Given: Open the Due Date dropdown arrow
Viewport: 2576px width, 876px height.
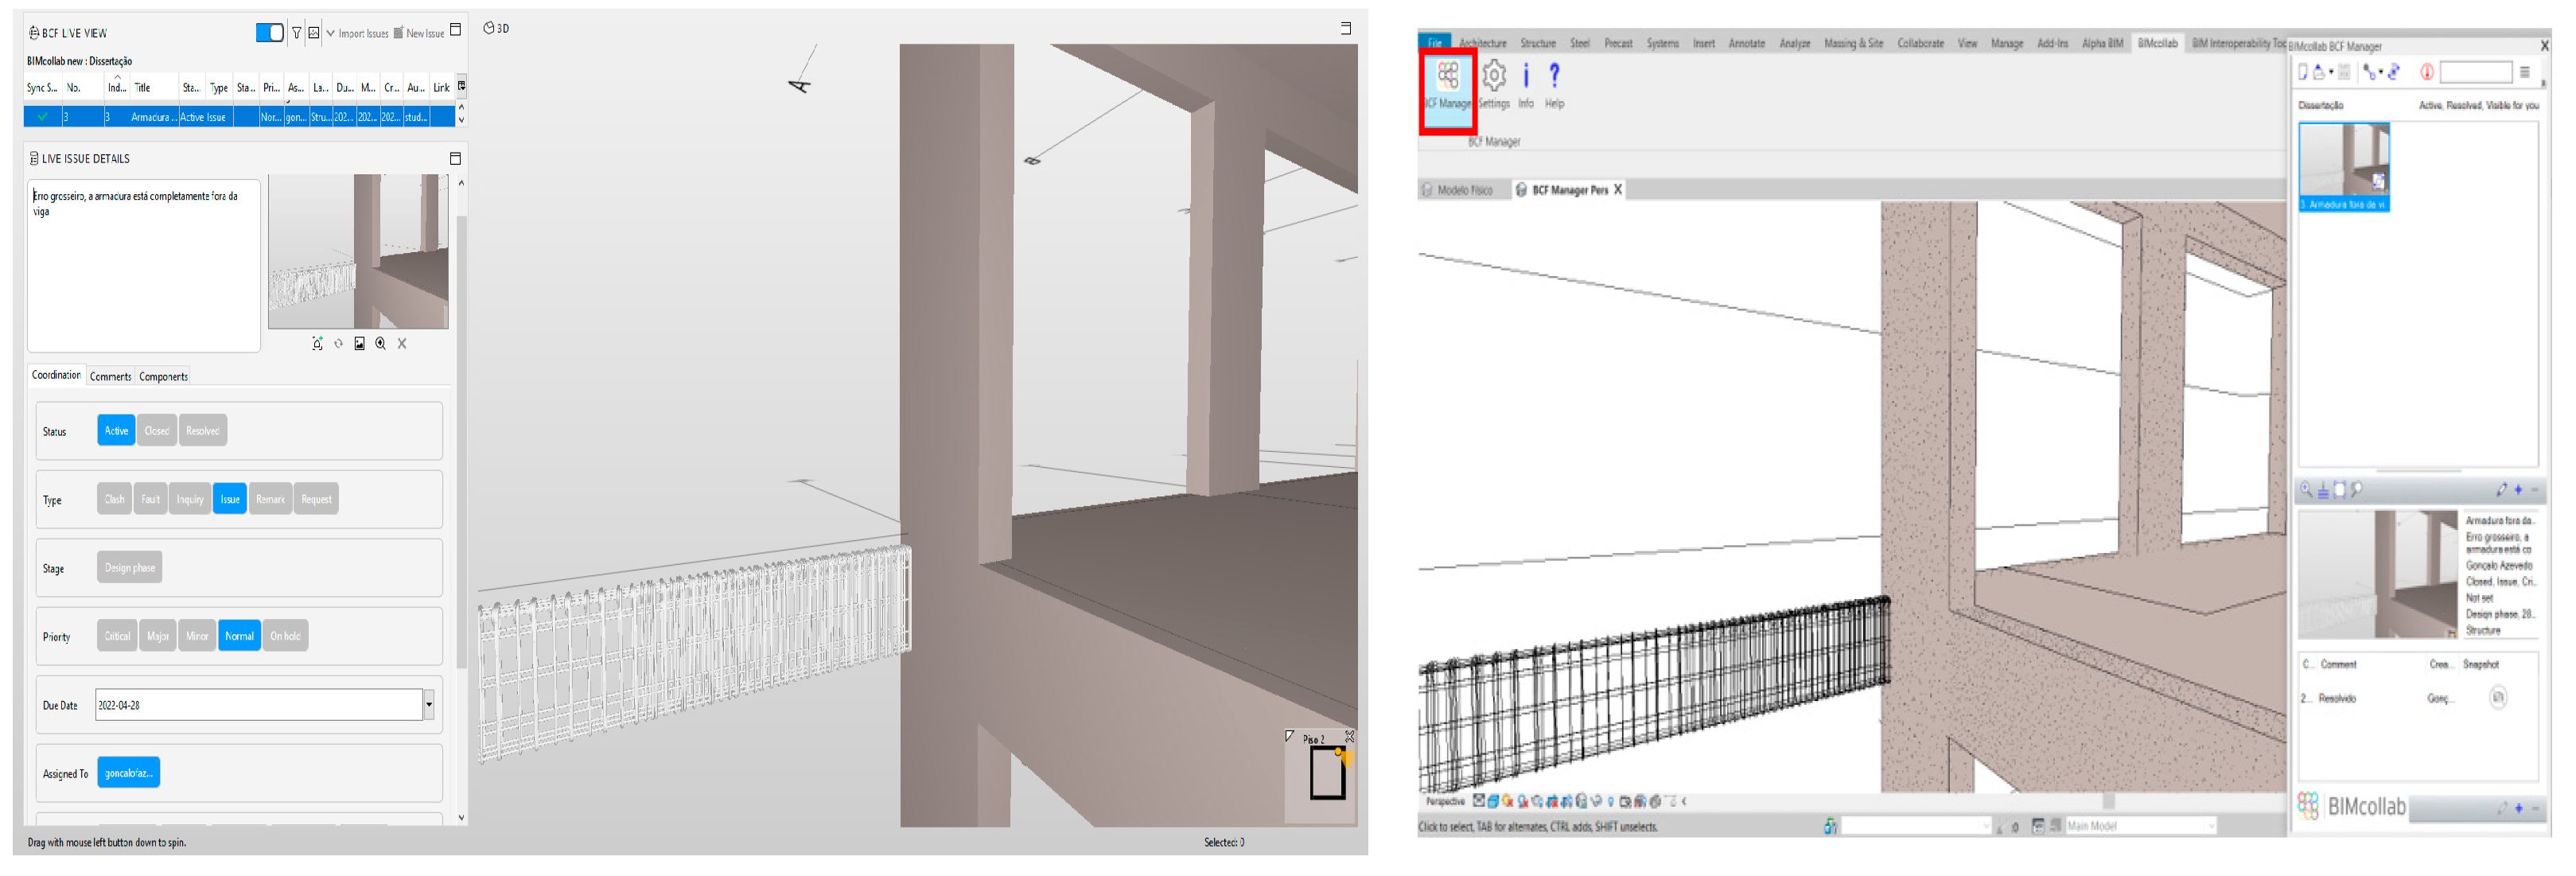Looking at the screenshot, I should pyautogui.click(x=429, y=705).
